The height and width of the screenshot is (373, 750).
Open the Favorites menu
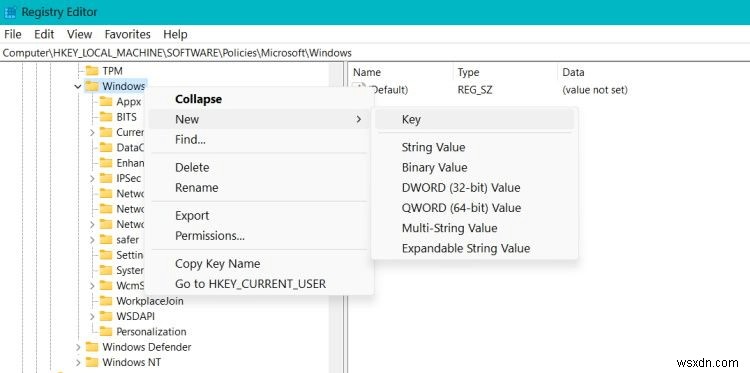point(127,34)
